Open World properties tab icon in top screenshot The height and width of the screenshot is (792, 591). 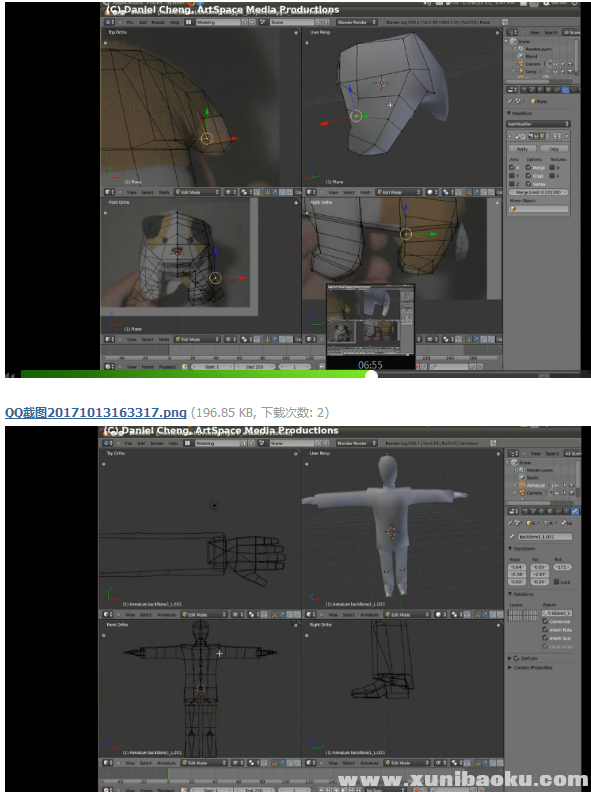click(540, 89)
